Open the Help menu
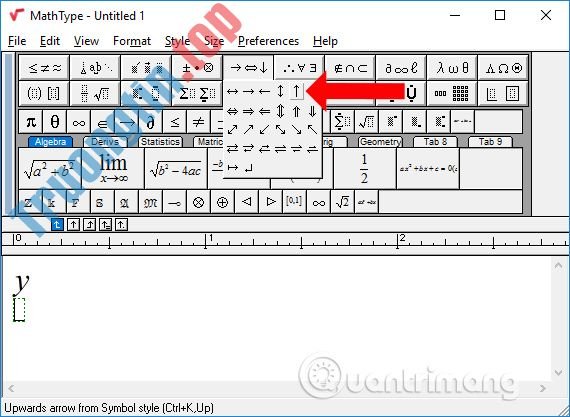The image size is (570, 417). [x=325, y=41]
